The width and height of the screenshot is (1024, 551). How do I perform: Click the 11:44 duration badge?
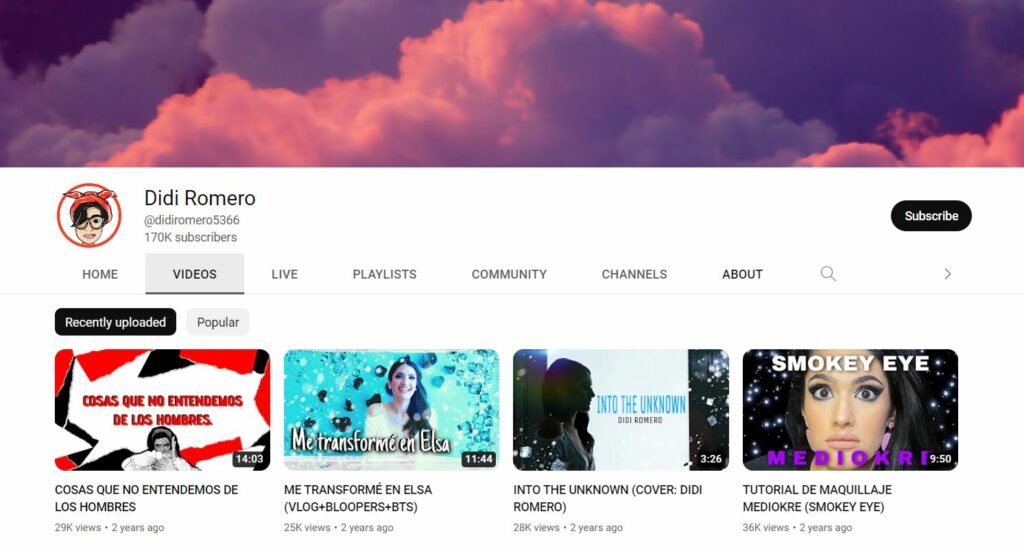click(x=478, y=459)
